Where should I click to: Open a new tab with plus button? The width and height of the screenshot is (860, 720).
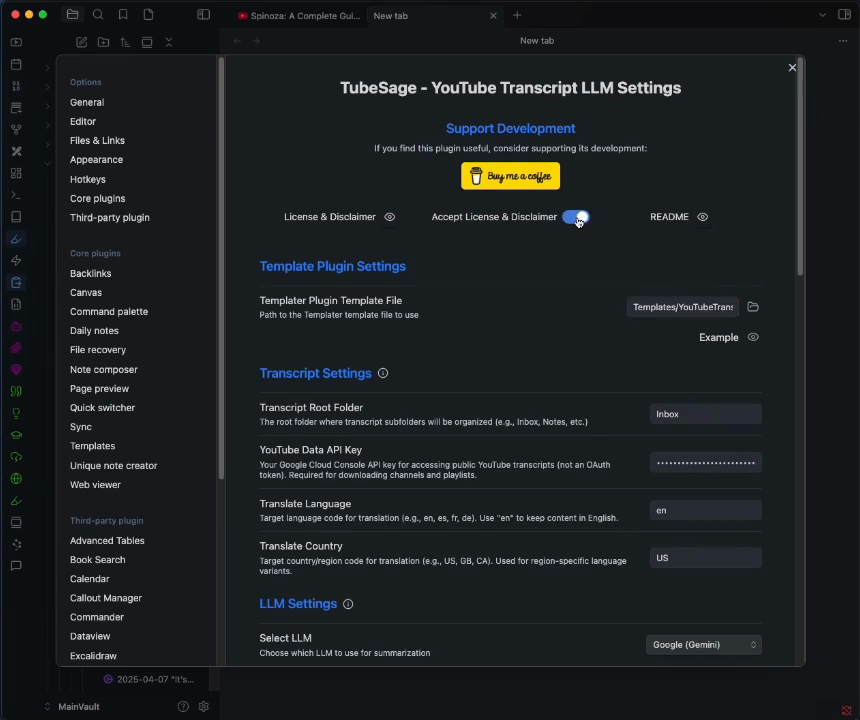(517, 15)
